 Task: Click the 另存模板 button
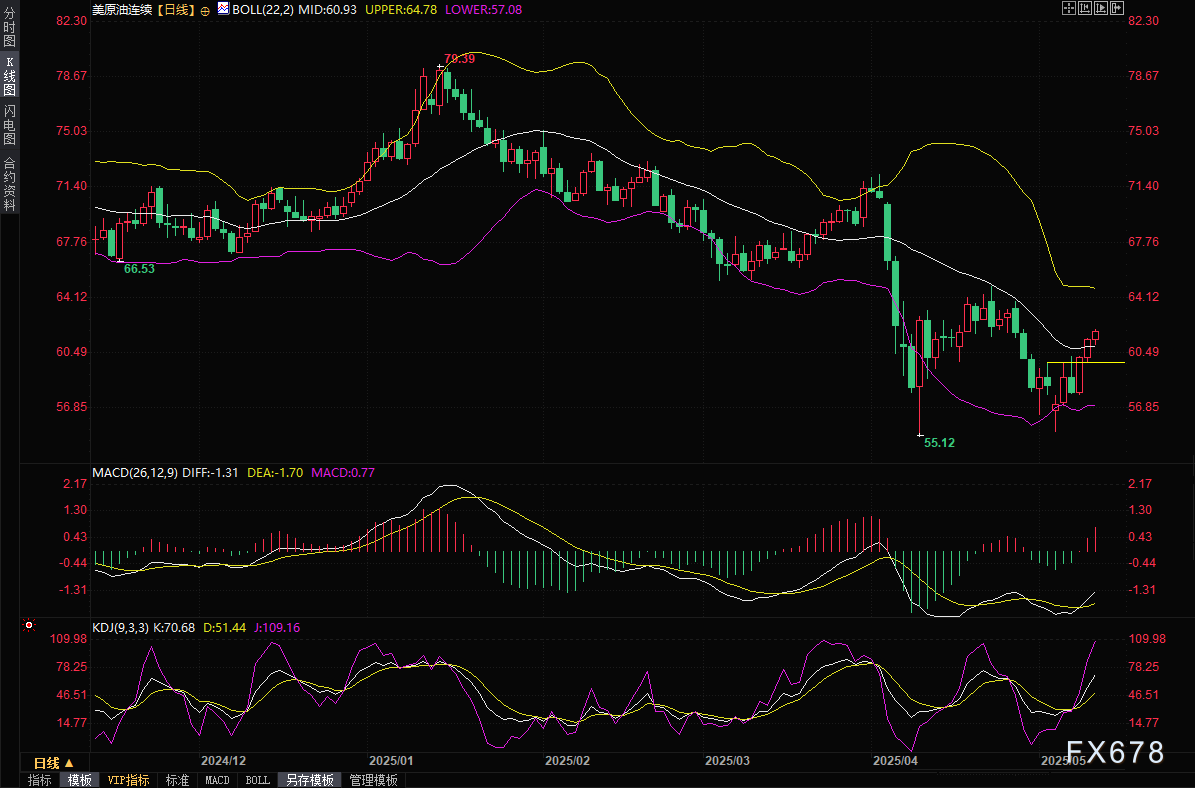coord(308,780)
